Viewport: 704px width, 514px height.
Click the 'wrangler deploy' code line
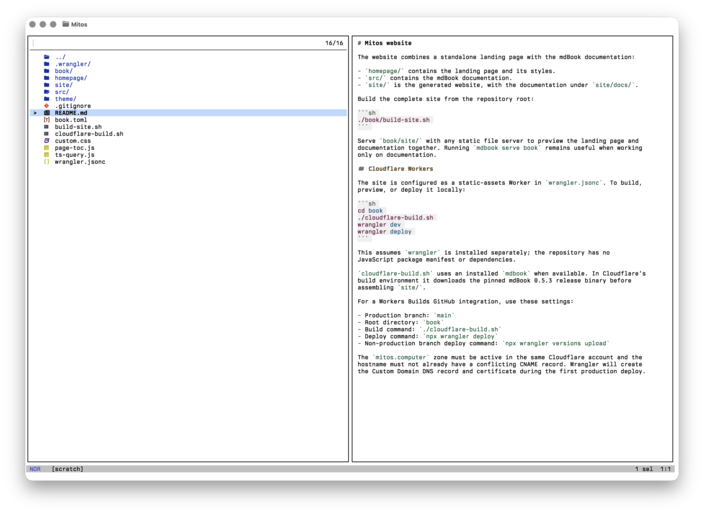(385, 232)
